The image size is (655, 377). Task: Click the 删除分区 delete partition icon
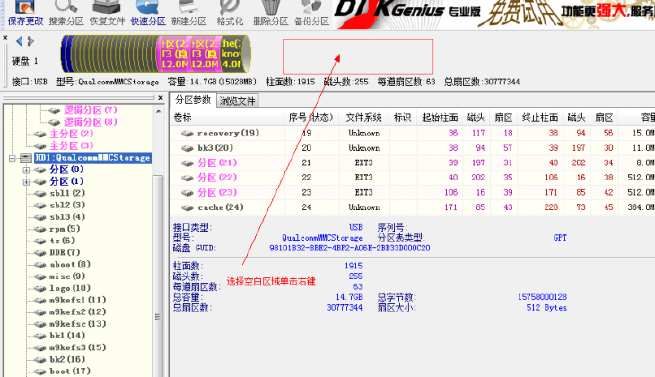pyautogui.click(x=270, y=13)
